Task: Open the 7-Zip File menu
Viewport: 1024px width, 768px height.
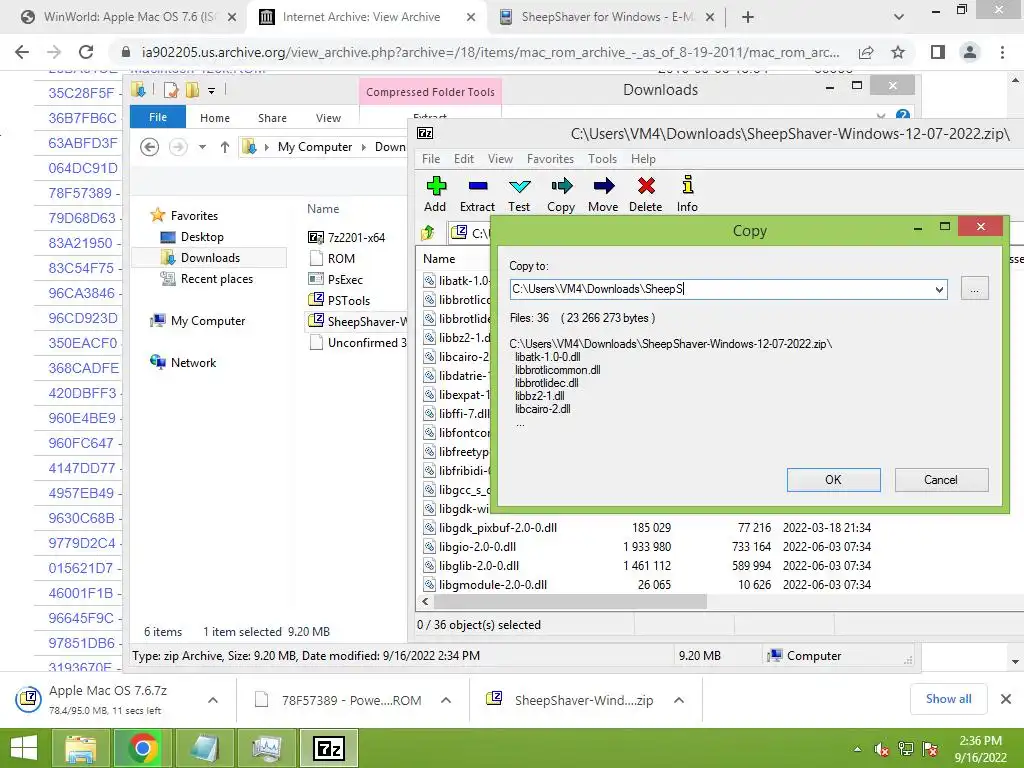Action: (x=430, y=159)
